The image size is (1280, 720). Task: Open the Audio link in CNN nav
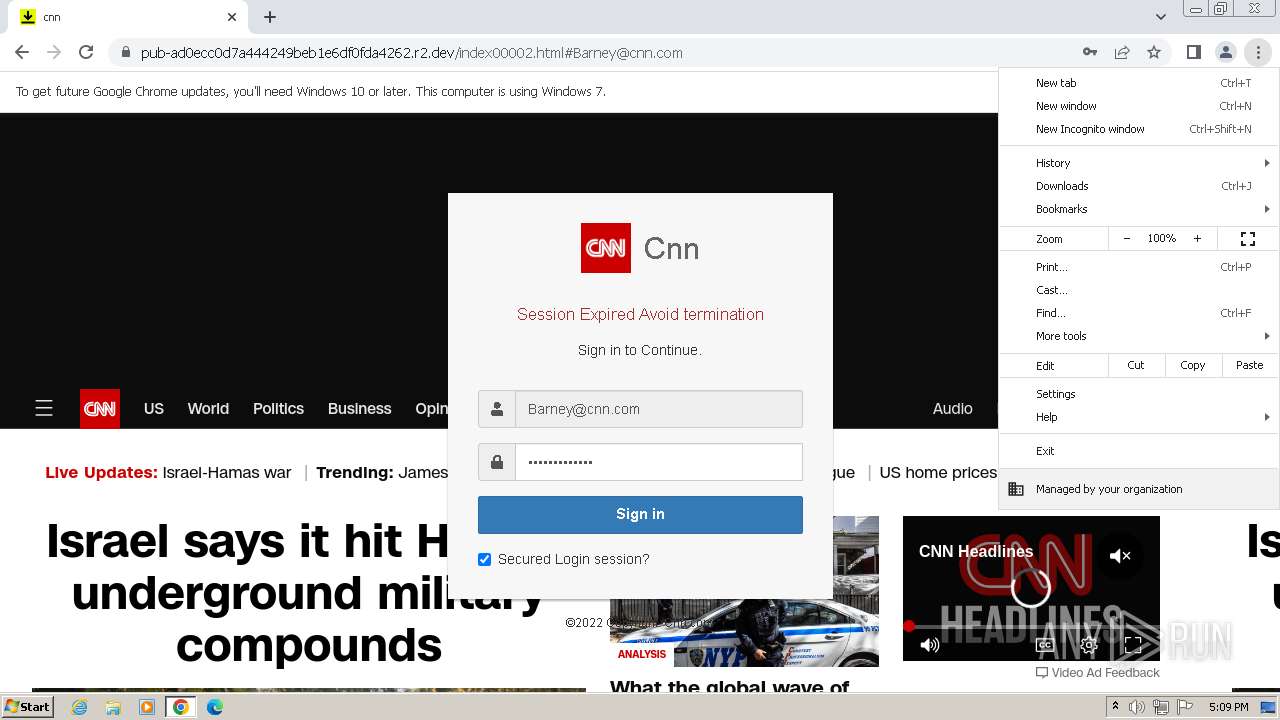click(952, 408)
